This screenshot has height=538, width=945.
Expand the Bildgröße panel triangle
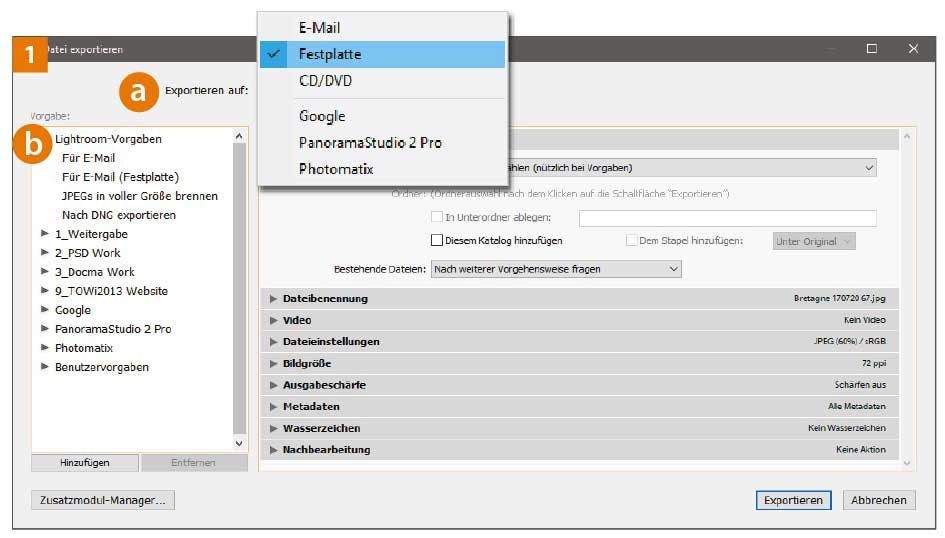[273, 364]
